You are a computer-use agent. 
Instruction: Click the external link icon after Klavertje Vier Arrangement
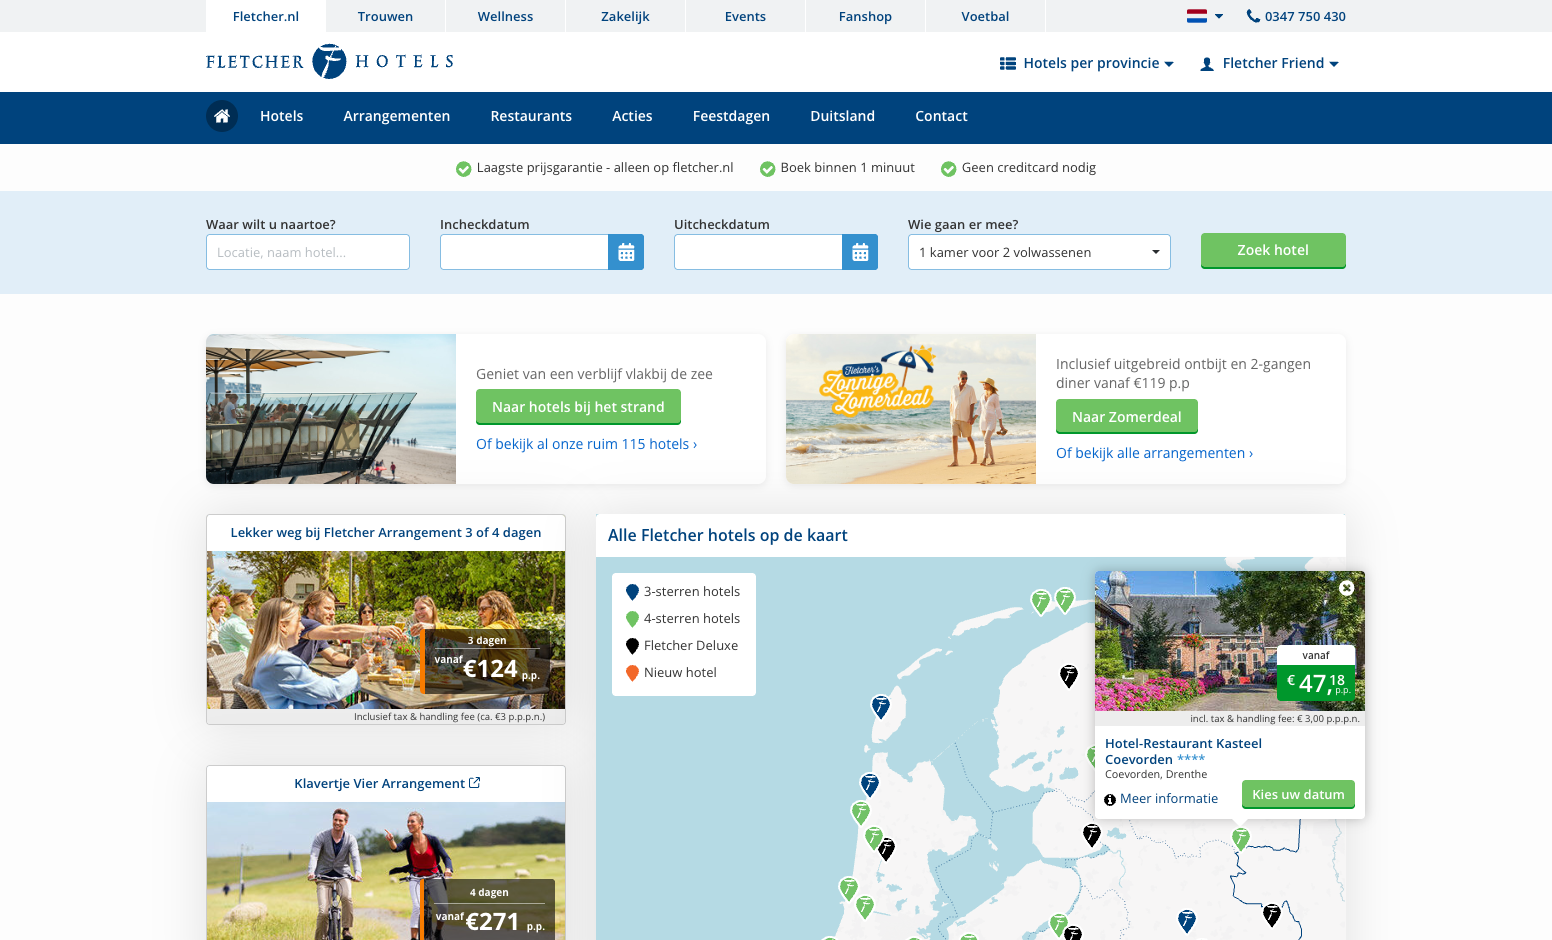[475, 783]
